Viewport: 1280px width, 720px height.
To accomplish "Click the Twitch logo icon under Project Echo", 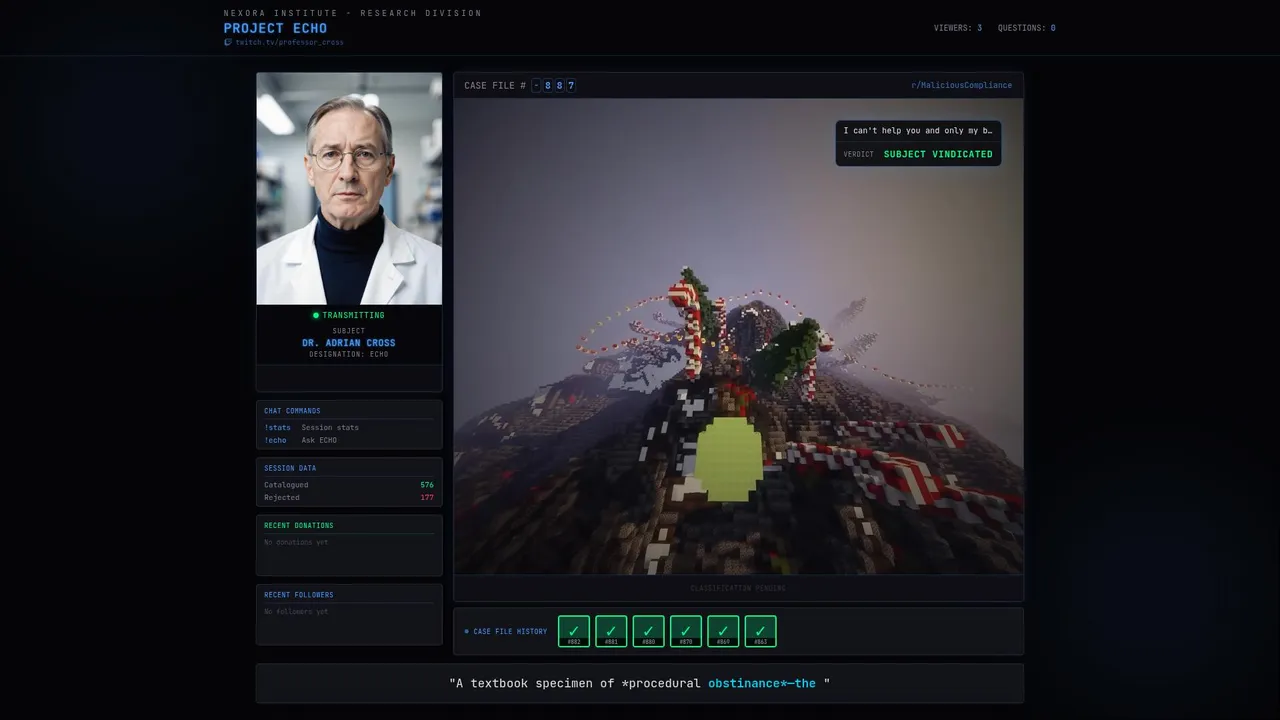I will pos(228,42).
